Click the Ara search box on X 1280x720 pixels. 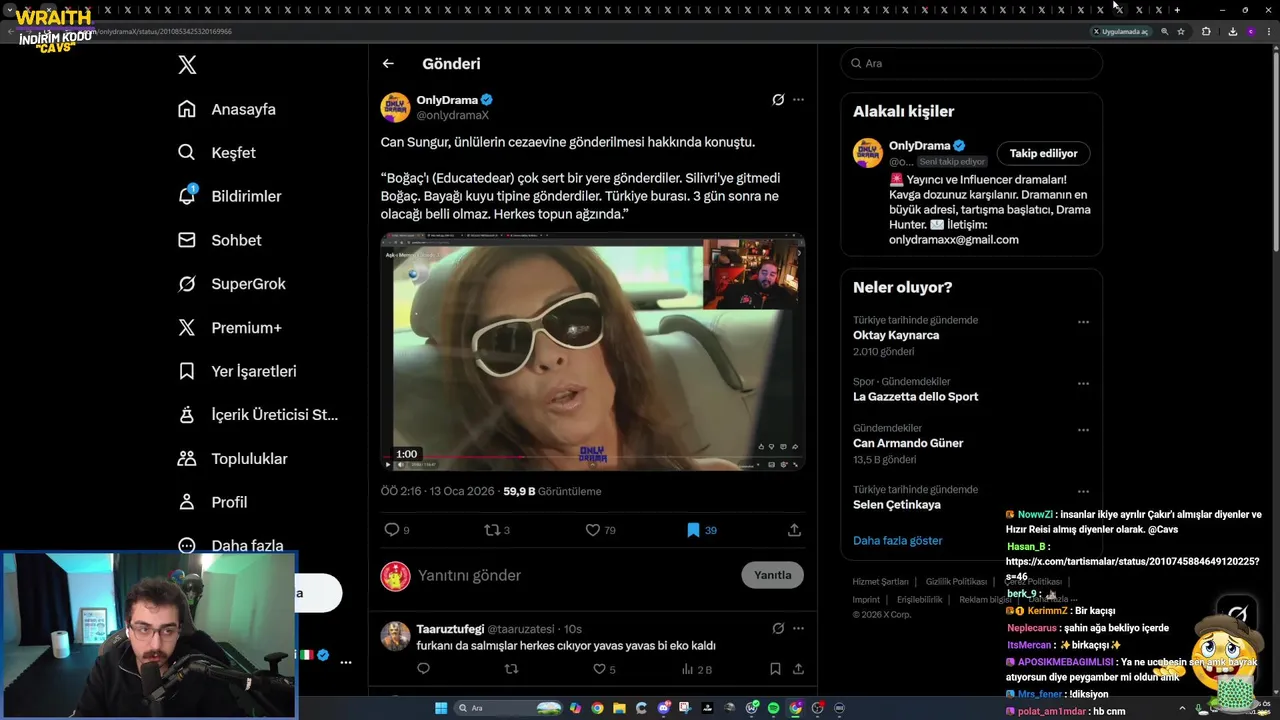tap(971, 63)
